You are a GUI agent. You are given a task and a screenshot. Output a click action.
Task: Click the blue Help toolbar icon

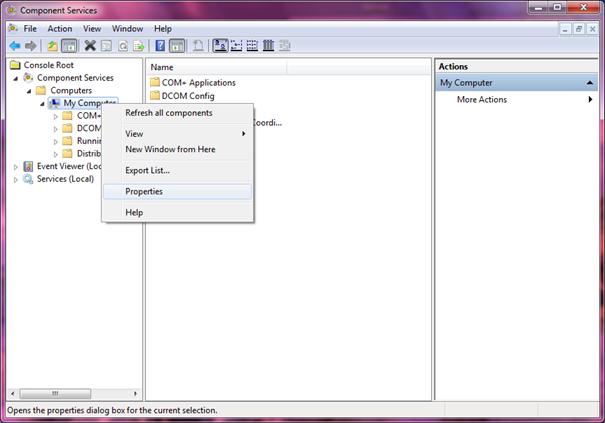(x=160, y=46)
